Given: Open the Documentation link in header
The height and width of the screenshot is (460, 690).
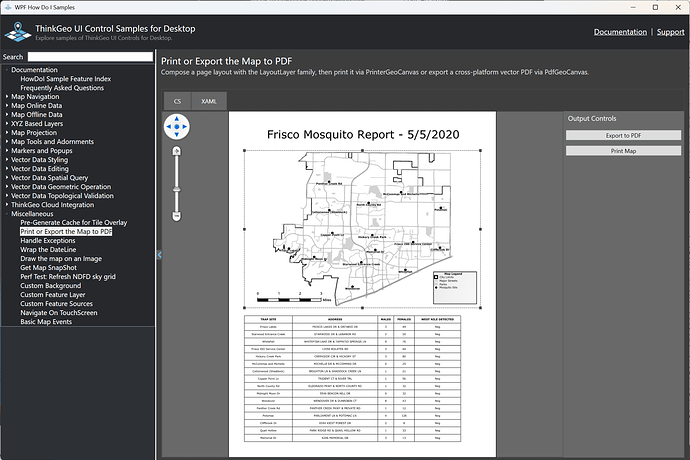Looking at the screenshot, I should pyautogui.click(x=620, y=32).
